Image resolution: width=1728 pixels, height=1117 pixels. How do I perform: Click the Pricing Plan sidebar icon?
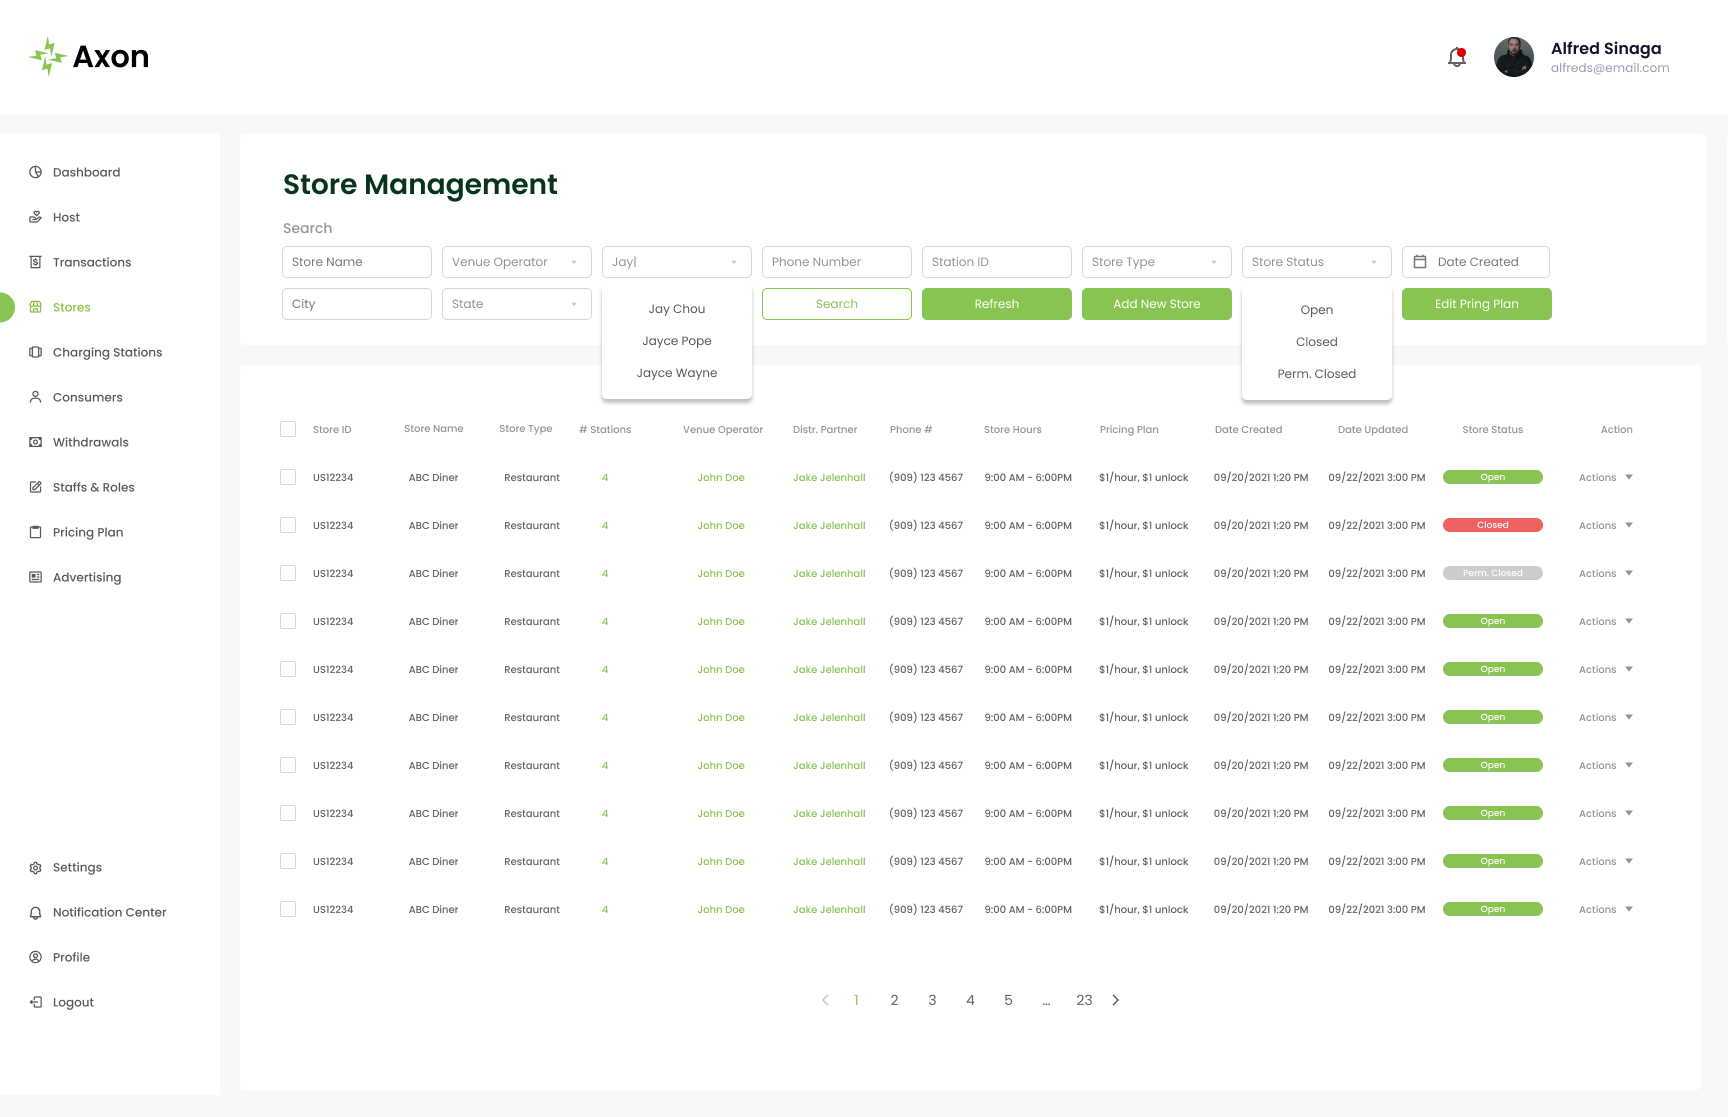coord(35,532)
